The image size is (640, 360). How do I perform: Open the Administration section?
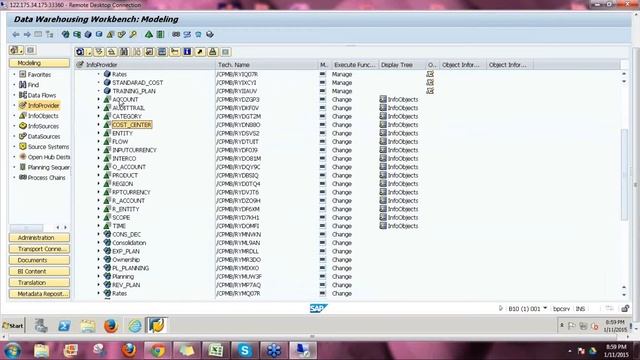tap(39, 238)
